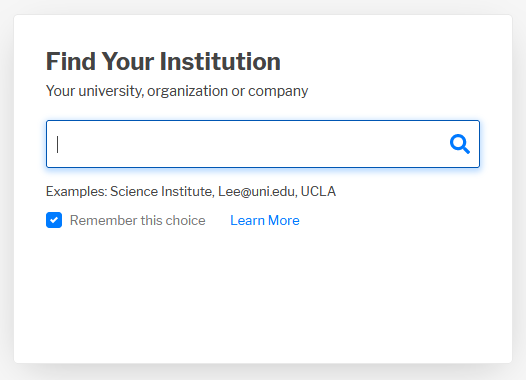Click the word More in the blue link
Image resolution: width=526 pixels, height=380 pixels.
point(284,220)
